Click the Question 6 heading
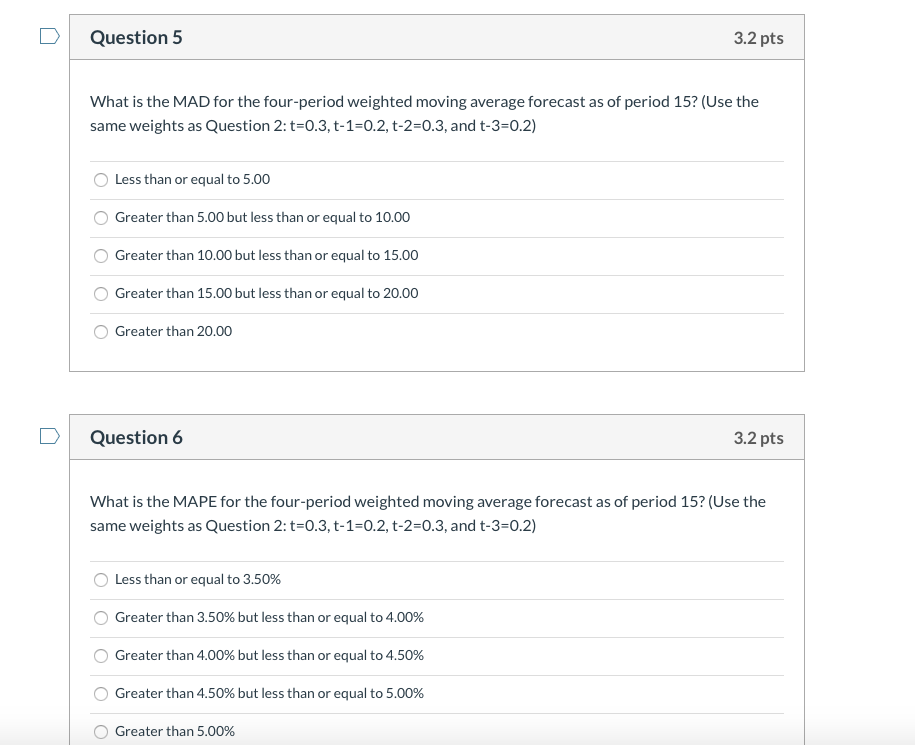 pyautogui.click(x=136, y=437)
